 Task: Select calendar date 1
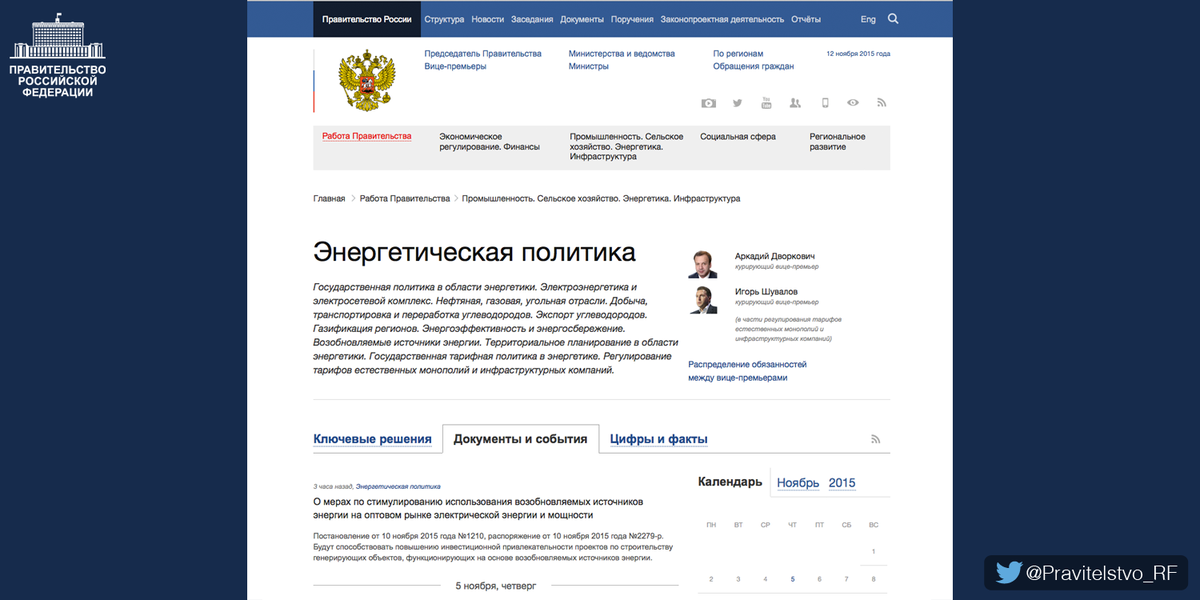(874, 551)
